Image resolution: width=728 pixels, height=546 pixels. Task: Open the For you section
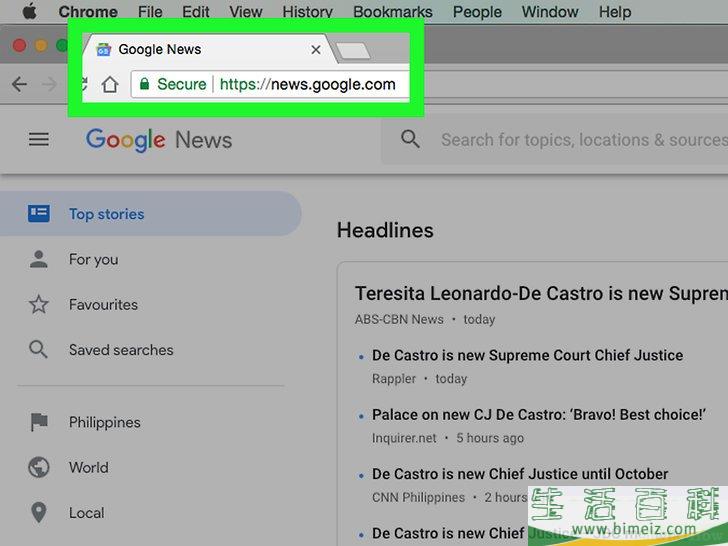click(x=94, y=259)
